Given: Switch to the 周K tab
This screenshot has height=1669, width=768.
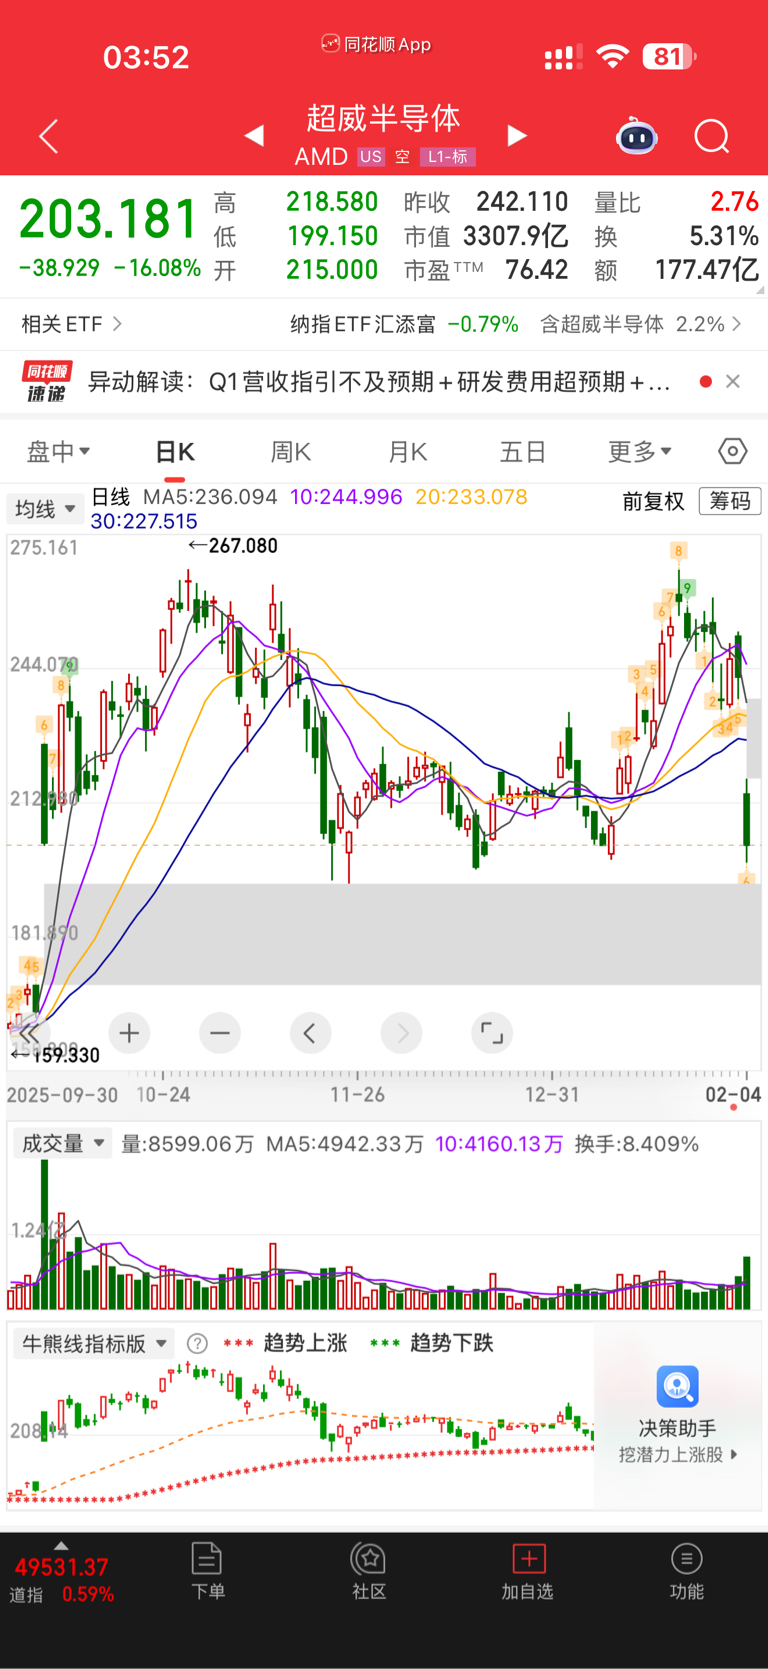Looking at the screenshot, I should tap(291, 452).
